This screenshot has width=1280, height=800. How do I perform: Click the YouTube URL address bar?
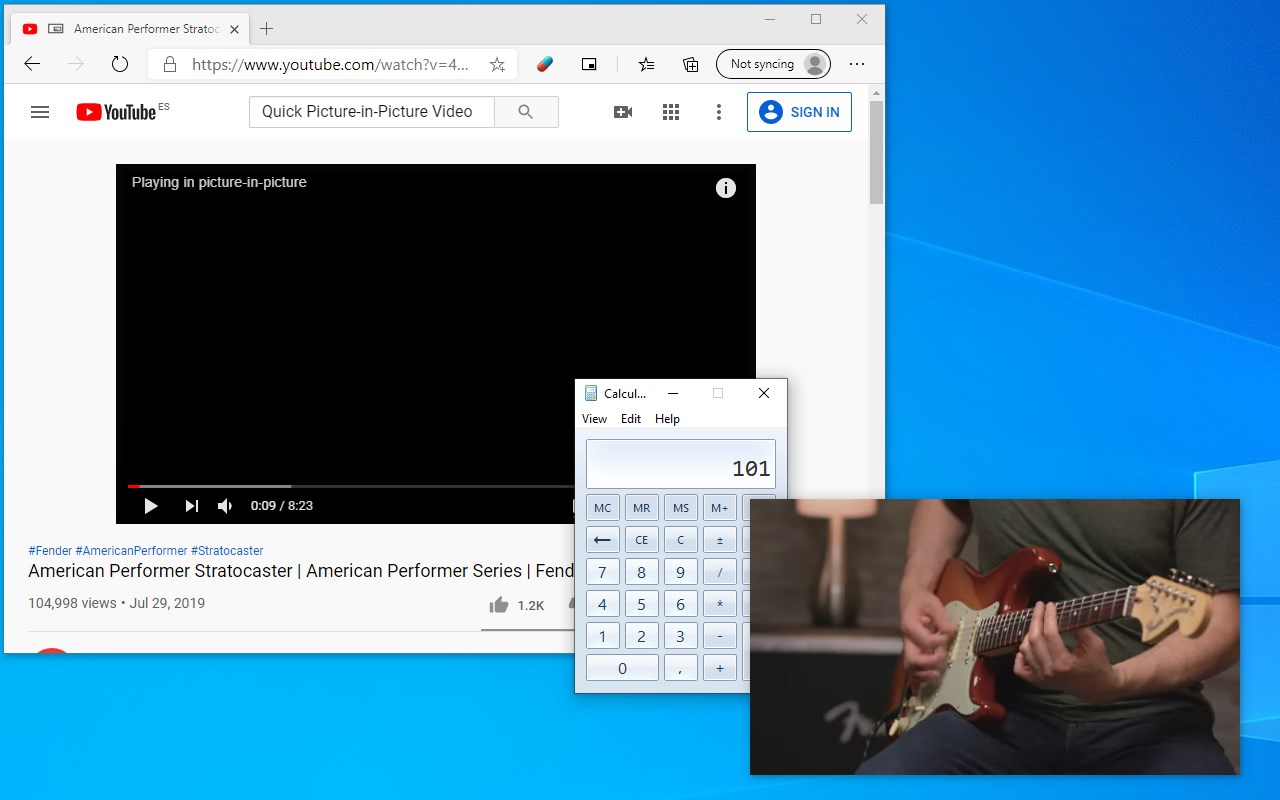pos(330,64)
